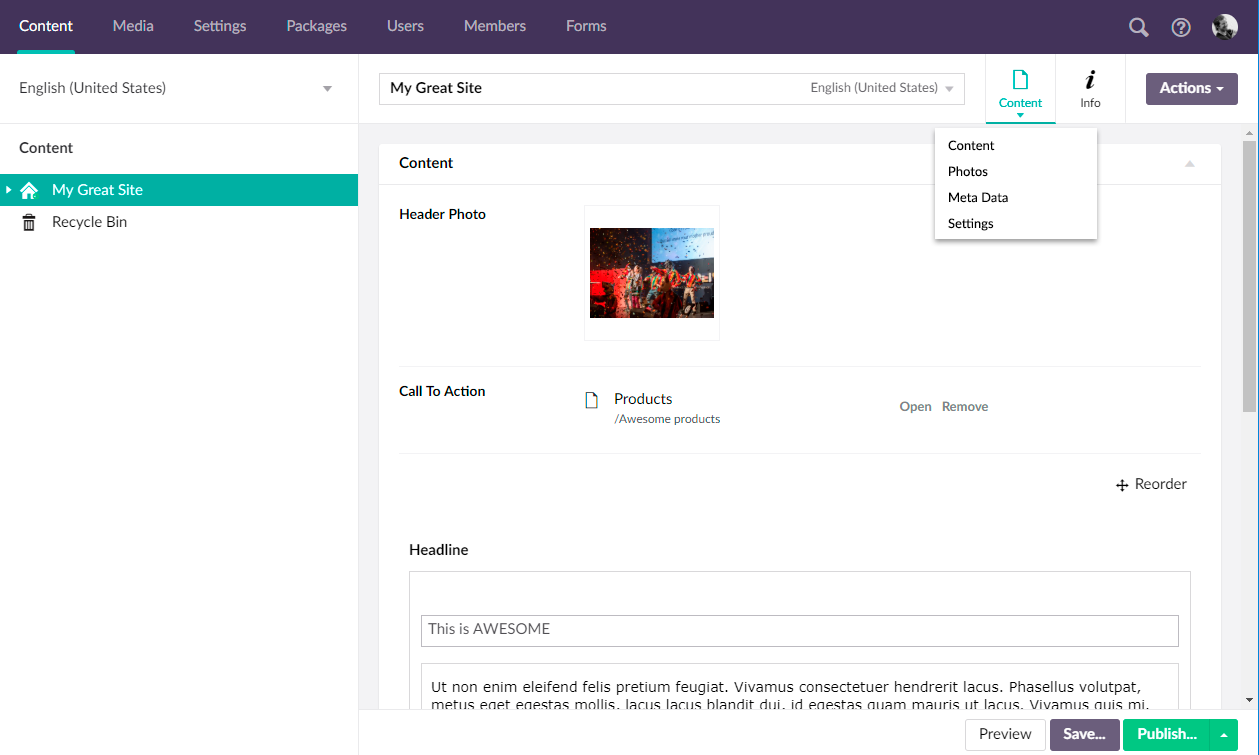Click the user avatar in top bar
This screenshot has width=1259, height=755.
point(1223,26)
